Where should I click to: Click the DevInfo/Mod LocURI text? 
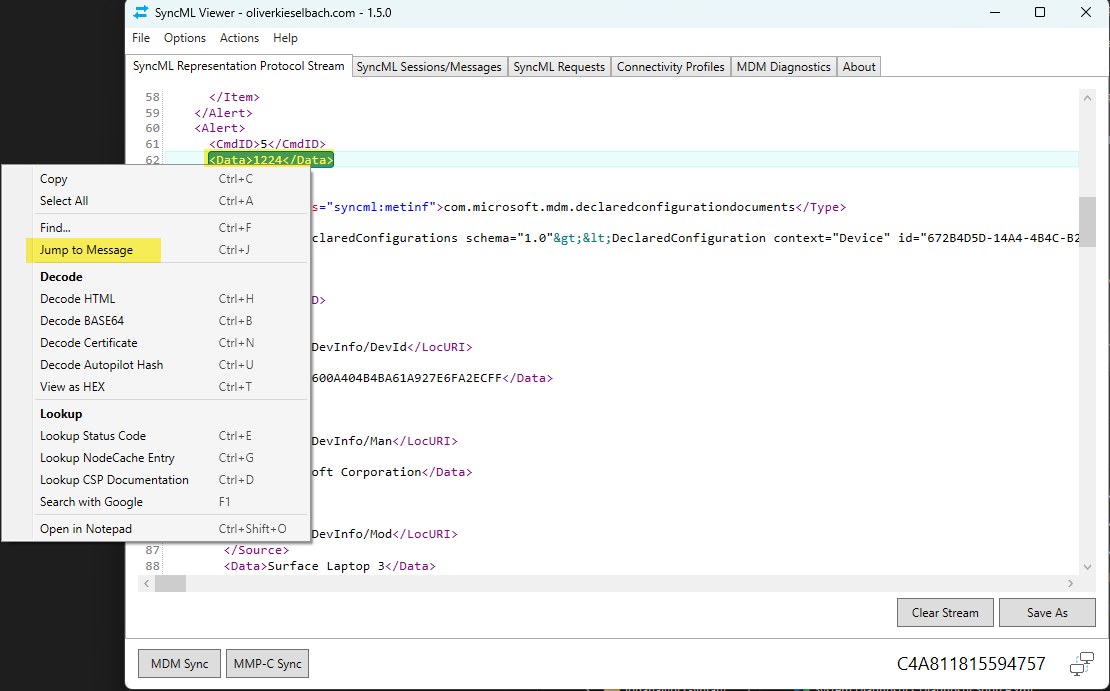(x=351, y=534)
